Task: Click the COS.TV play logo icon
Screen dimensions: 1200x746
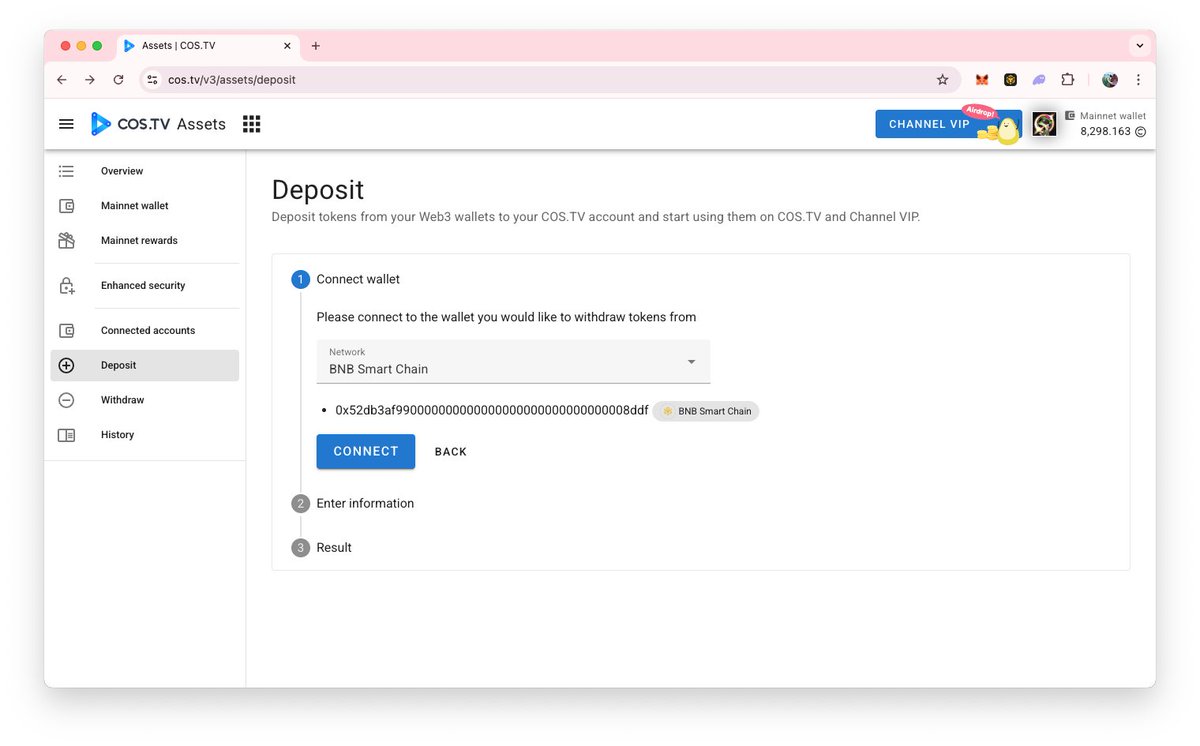Action: tap(100, 124)
